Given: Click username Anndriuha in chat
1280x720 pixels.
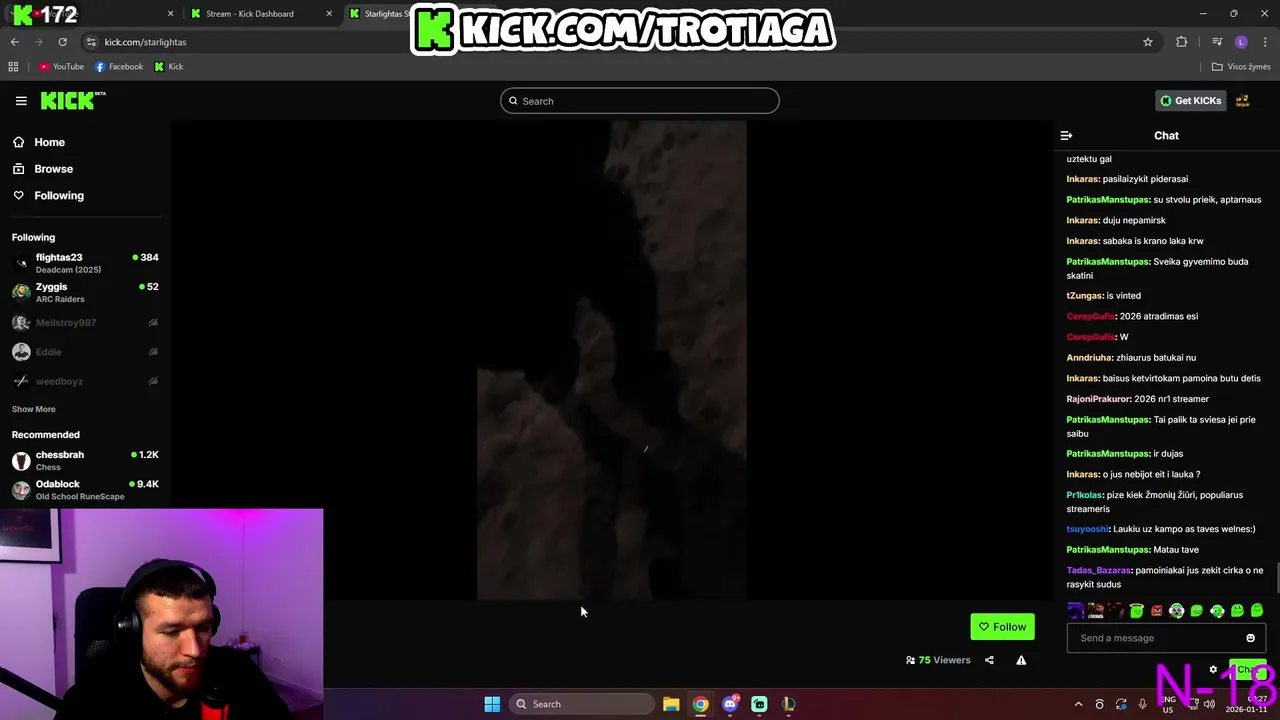Looking at the screenshot, I should click(1090, 358).
